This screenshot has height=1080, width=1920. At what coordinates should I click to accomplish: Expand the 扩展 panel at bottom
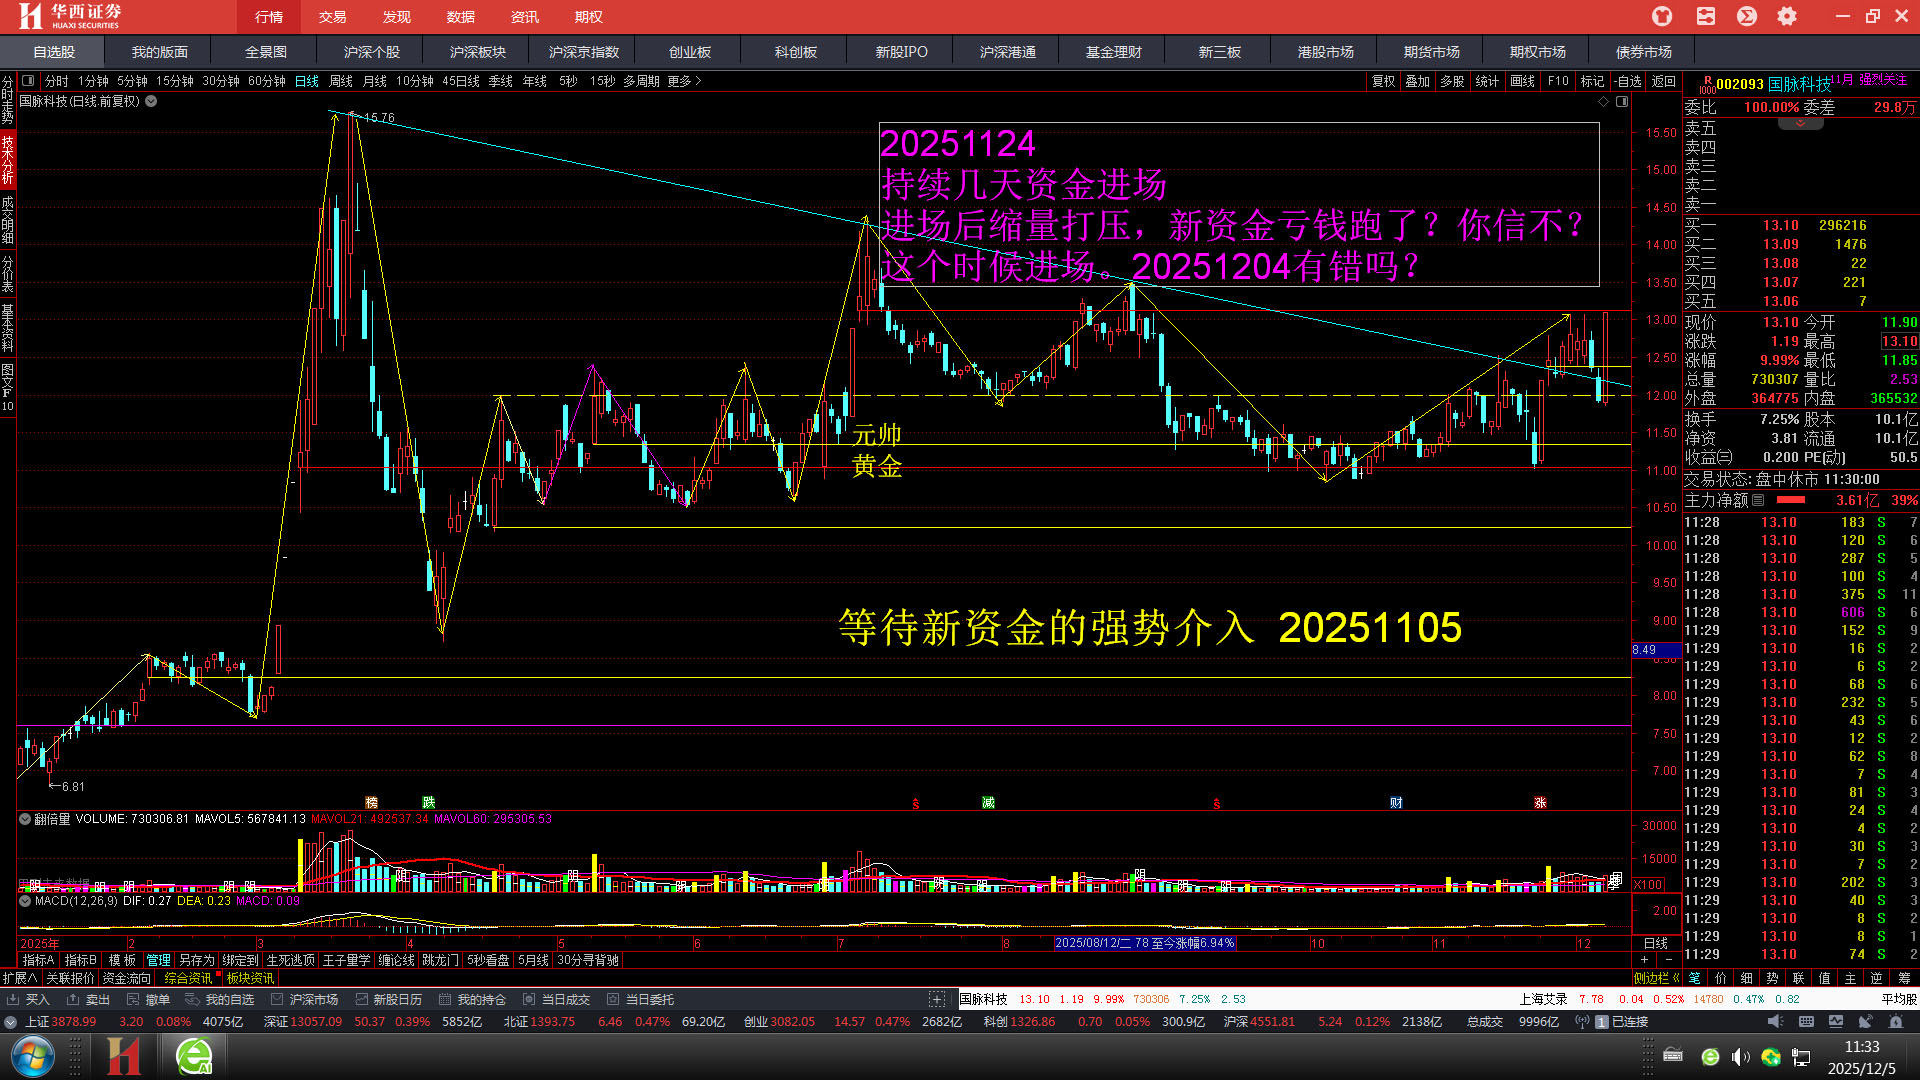(x=20, y=978)
